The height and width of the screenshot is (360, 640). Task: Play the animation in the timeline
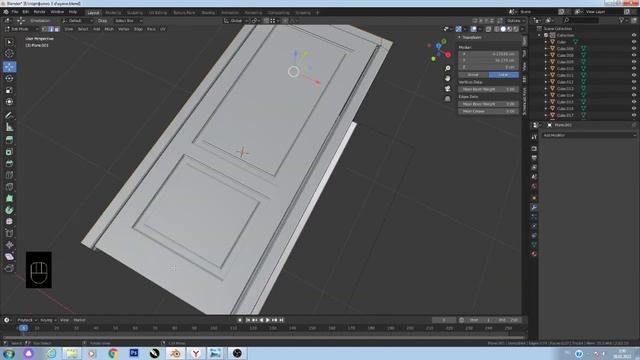pyautogui.click(x=268, y=320)
